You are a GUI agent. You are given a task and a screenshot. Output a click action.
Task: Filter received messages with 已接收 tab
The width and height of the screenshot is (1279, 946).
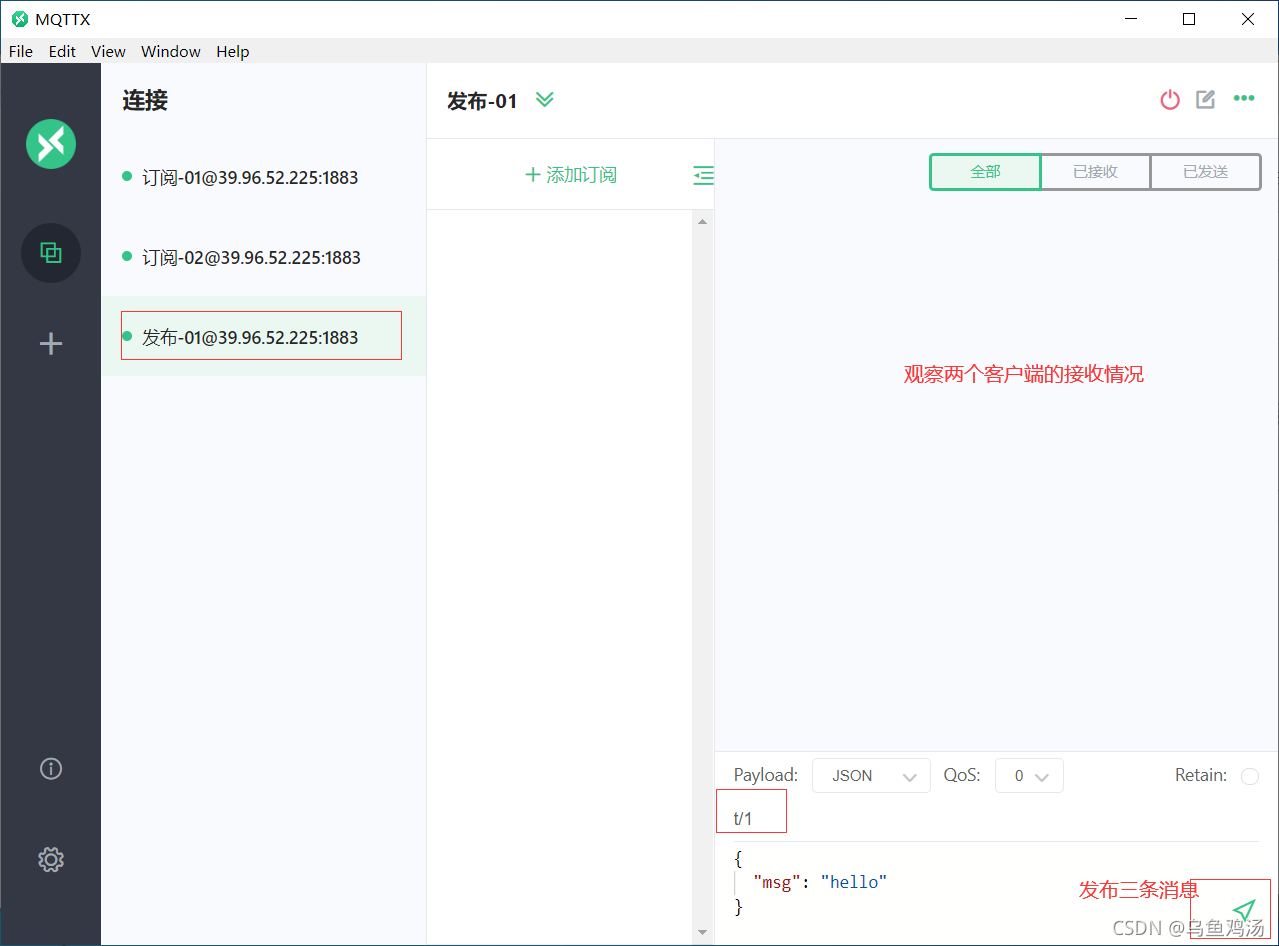pos(1095,172)
